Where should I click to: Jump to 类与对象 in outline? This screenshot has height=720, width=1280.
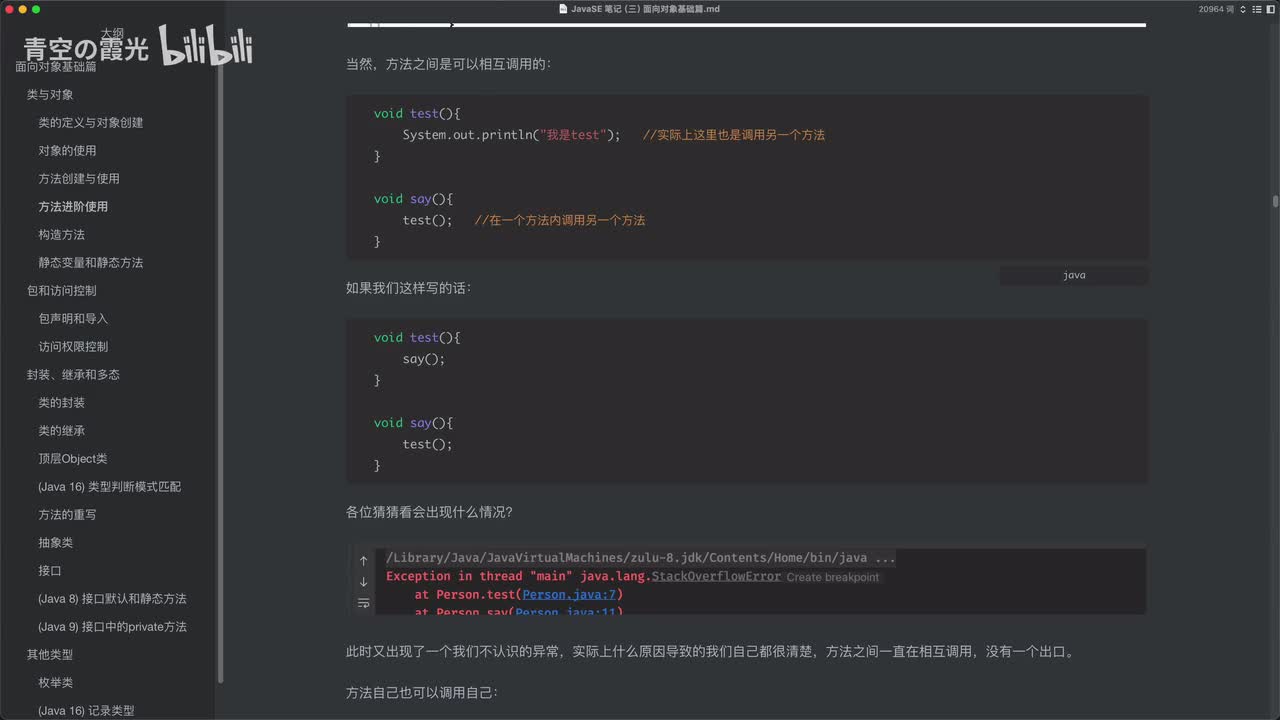pos(50,95)
